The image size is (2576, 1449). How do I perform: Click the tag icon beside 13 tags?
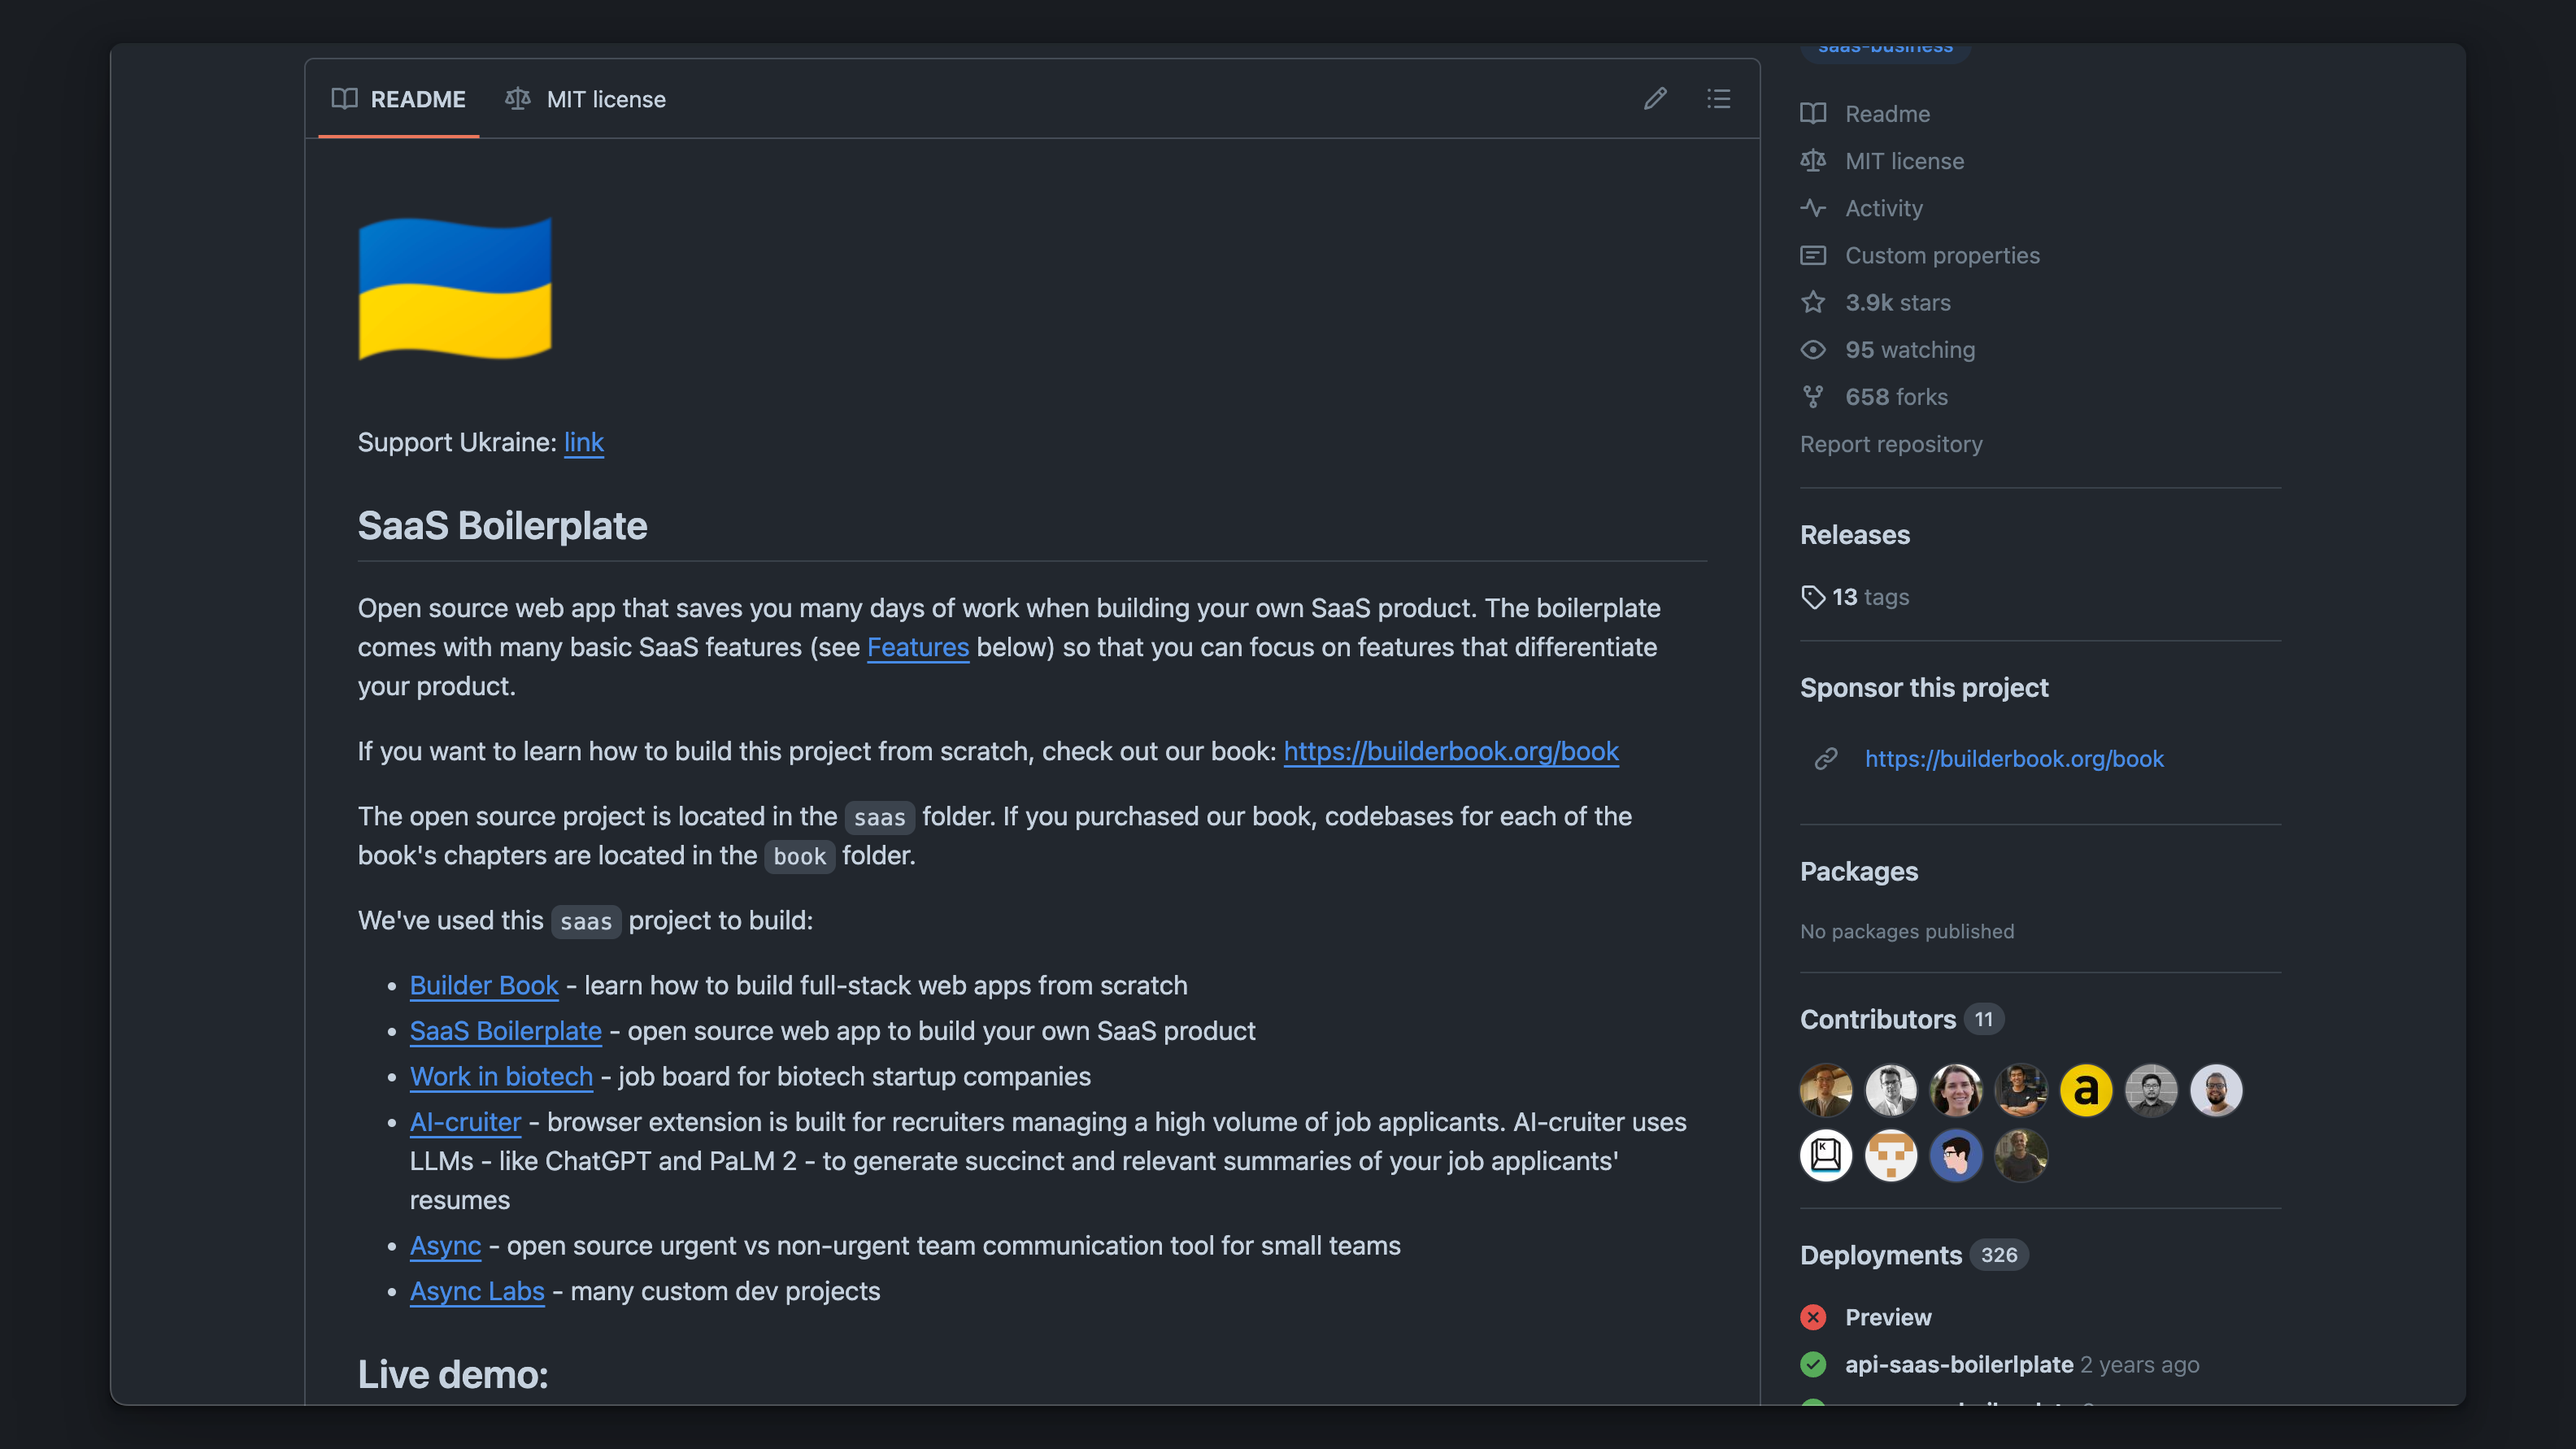pos(1813,597)
